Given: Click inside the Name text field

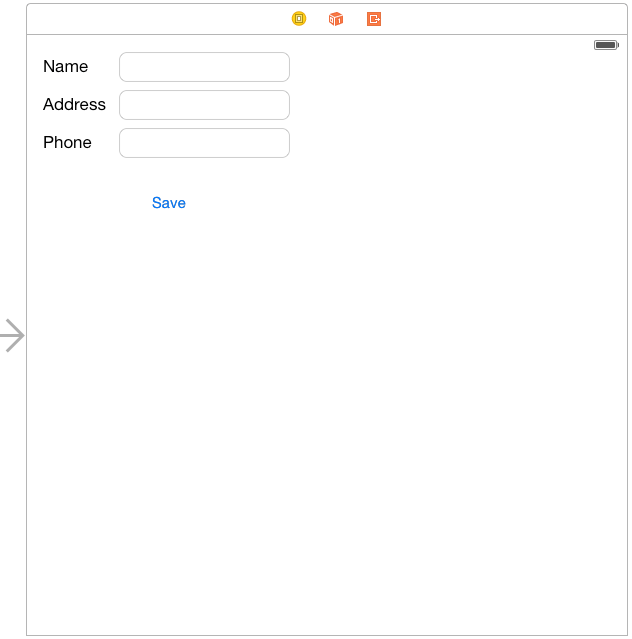Looking at the screenshot, I should 204,67.
